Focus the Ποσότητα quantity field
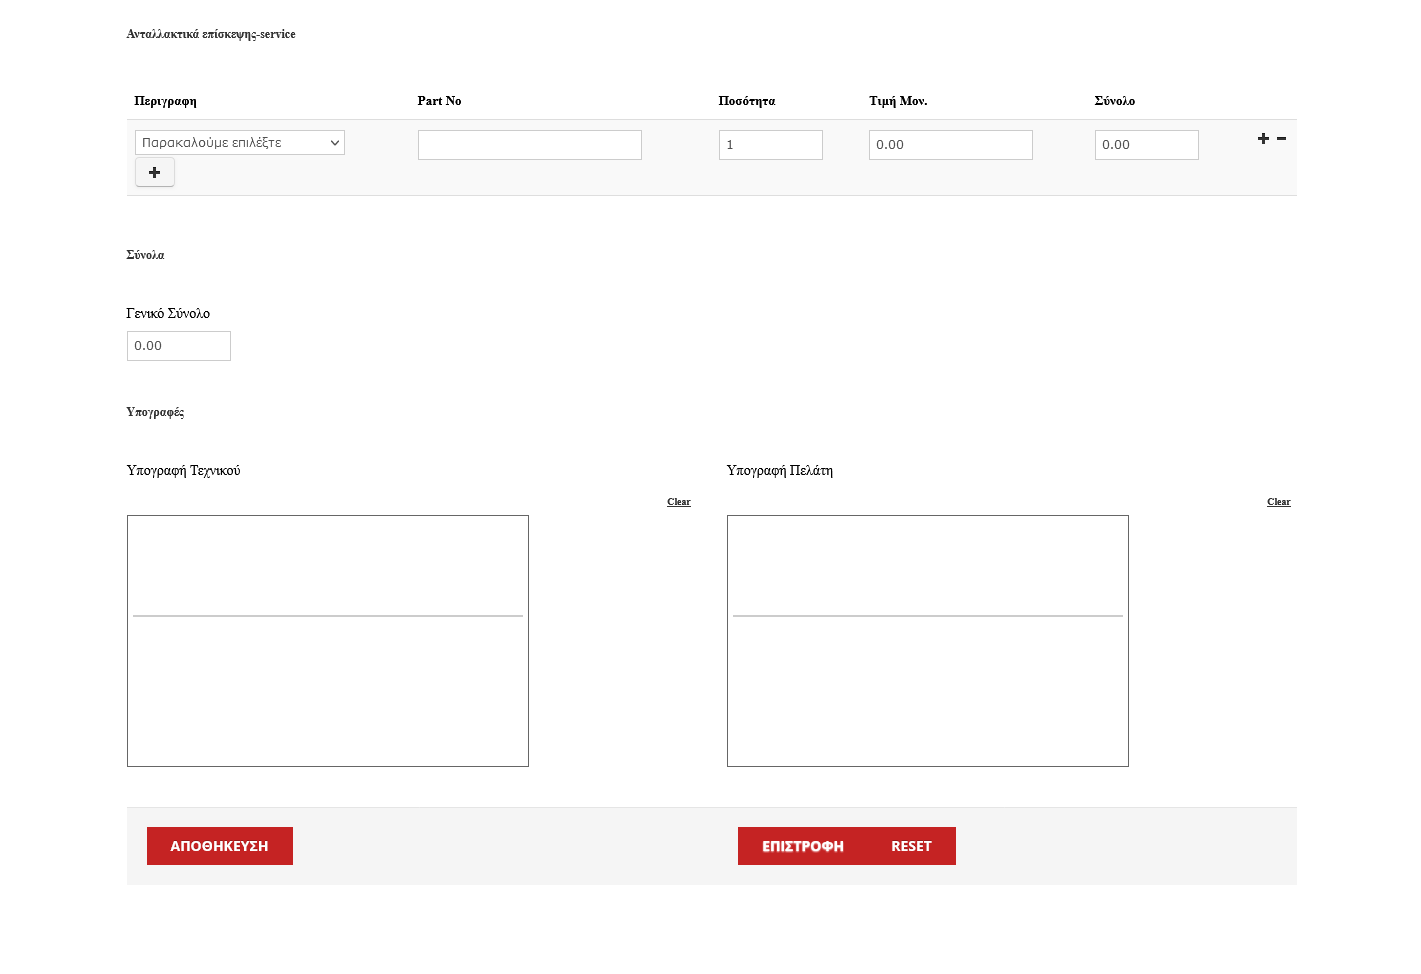Viewport: 1421px width, 974px height. point(770,145)
